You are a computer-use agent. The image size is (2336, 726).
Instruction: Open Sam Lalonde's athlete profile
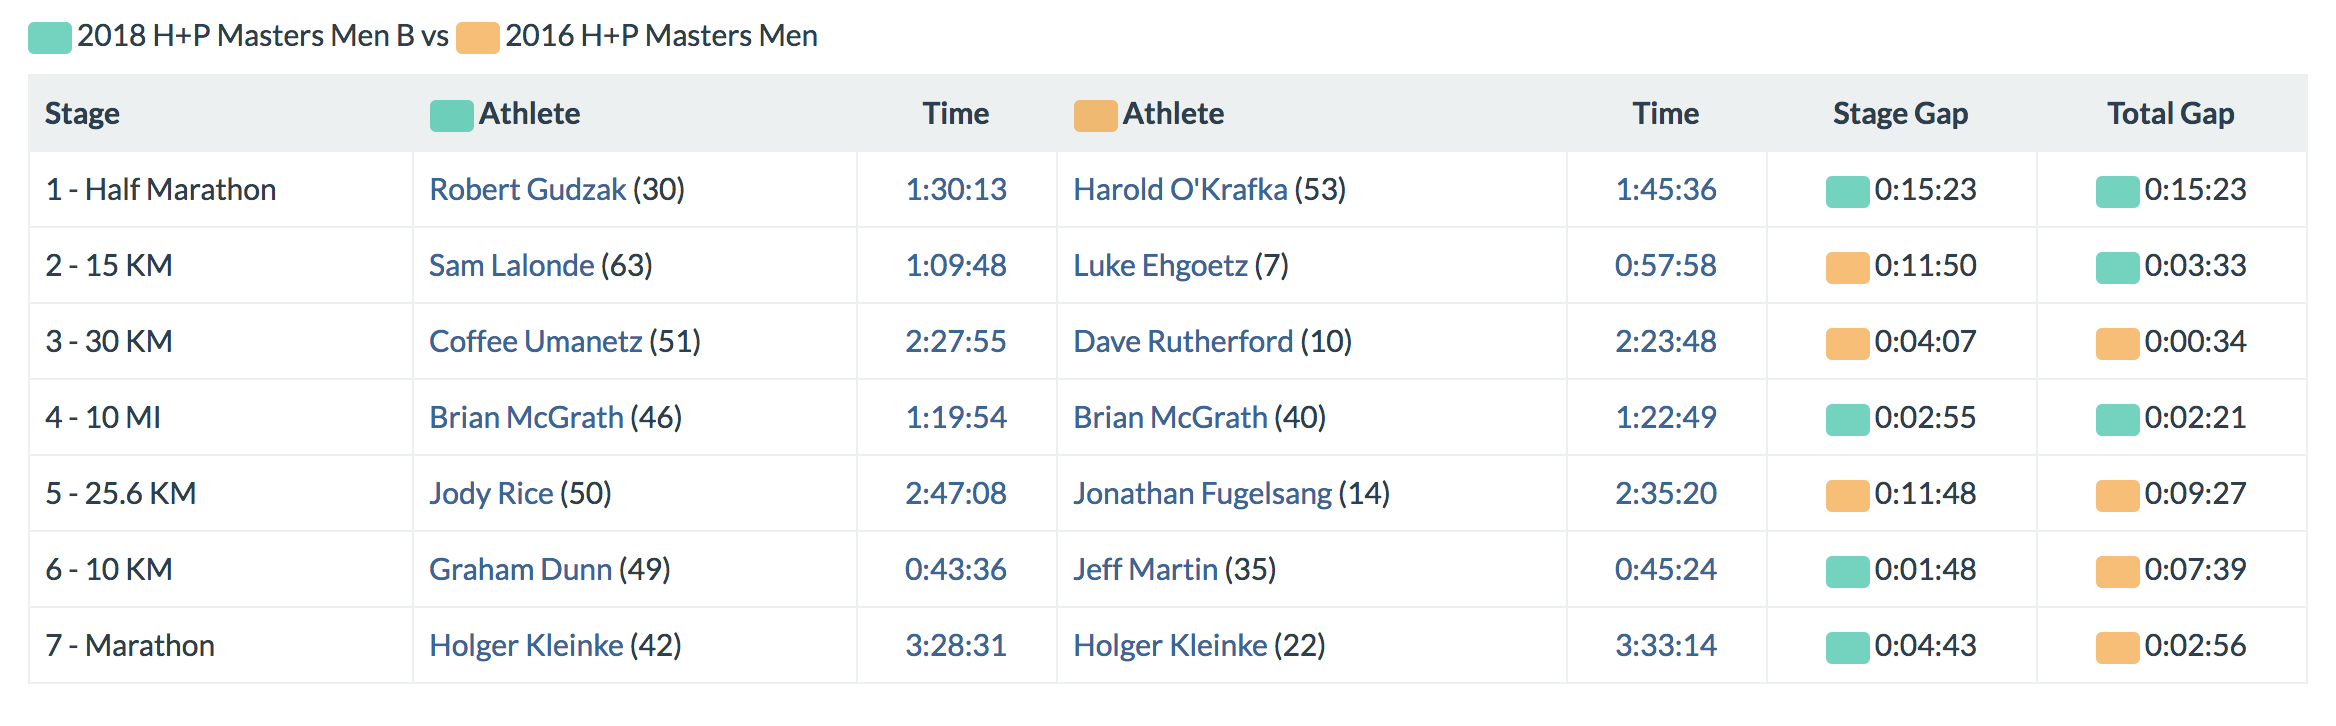(511, 266)
